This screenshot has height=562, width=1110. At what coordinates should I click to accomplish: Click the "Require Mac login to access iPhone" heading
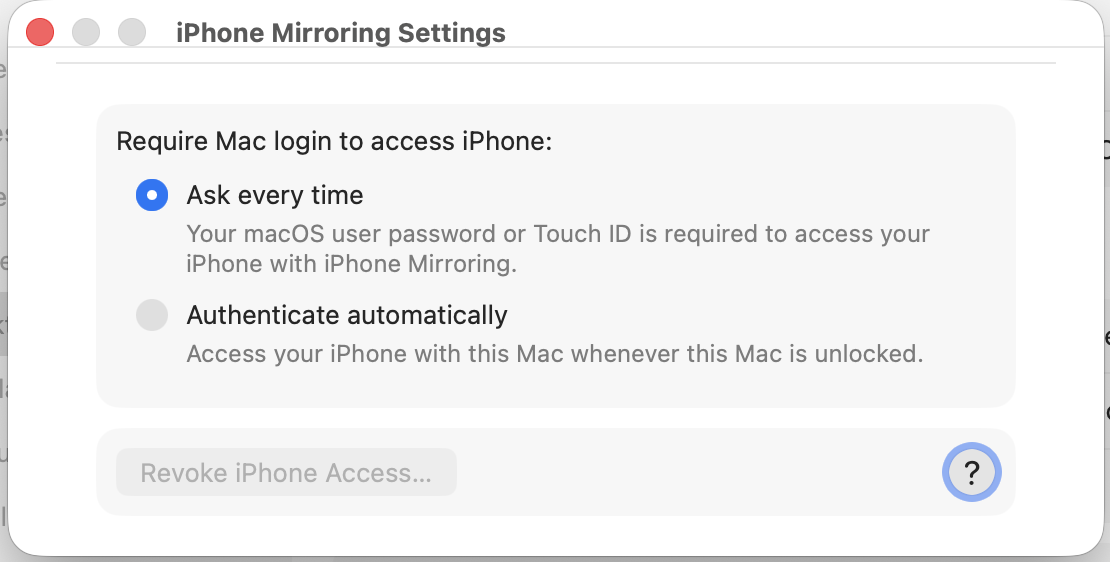click(x=334, y=141)
